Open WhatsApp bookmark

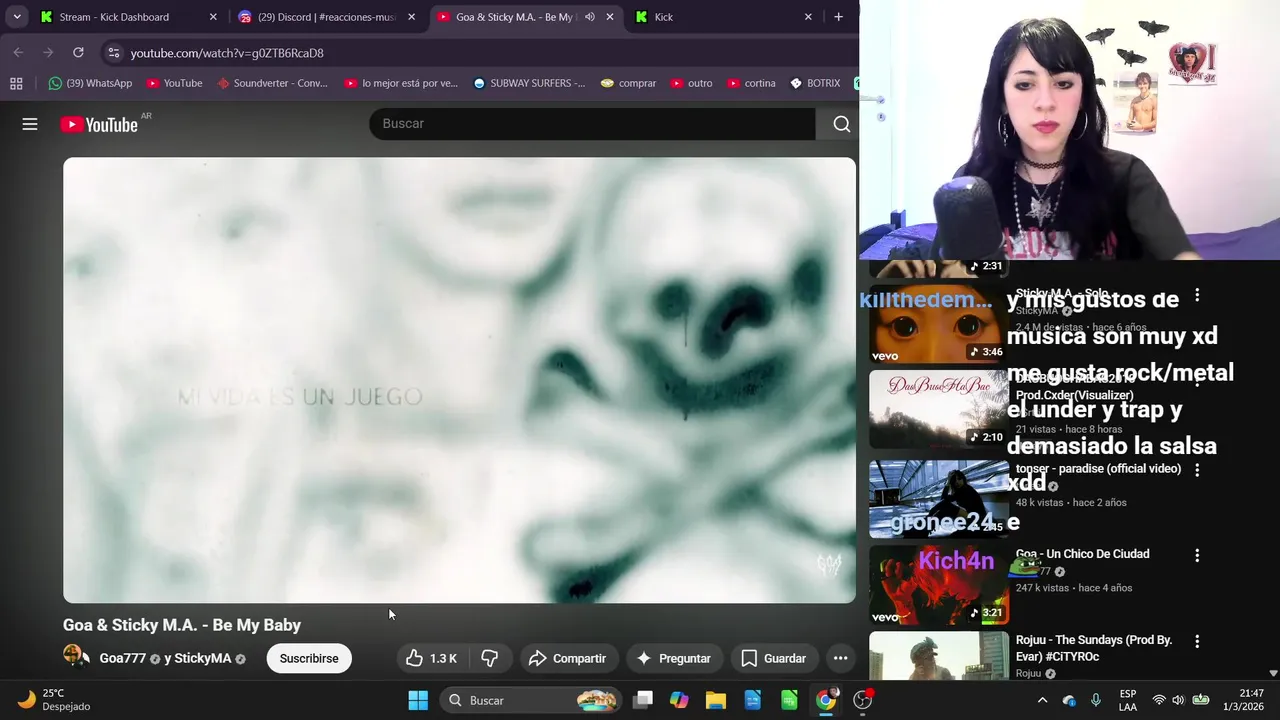tap(90, 83)
